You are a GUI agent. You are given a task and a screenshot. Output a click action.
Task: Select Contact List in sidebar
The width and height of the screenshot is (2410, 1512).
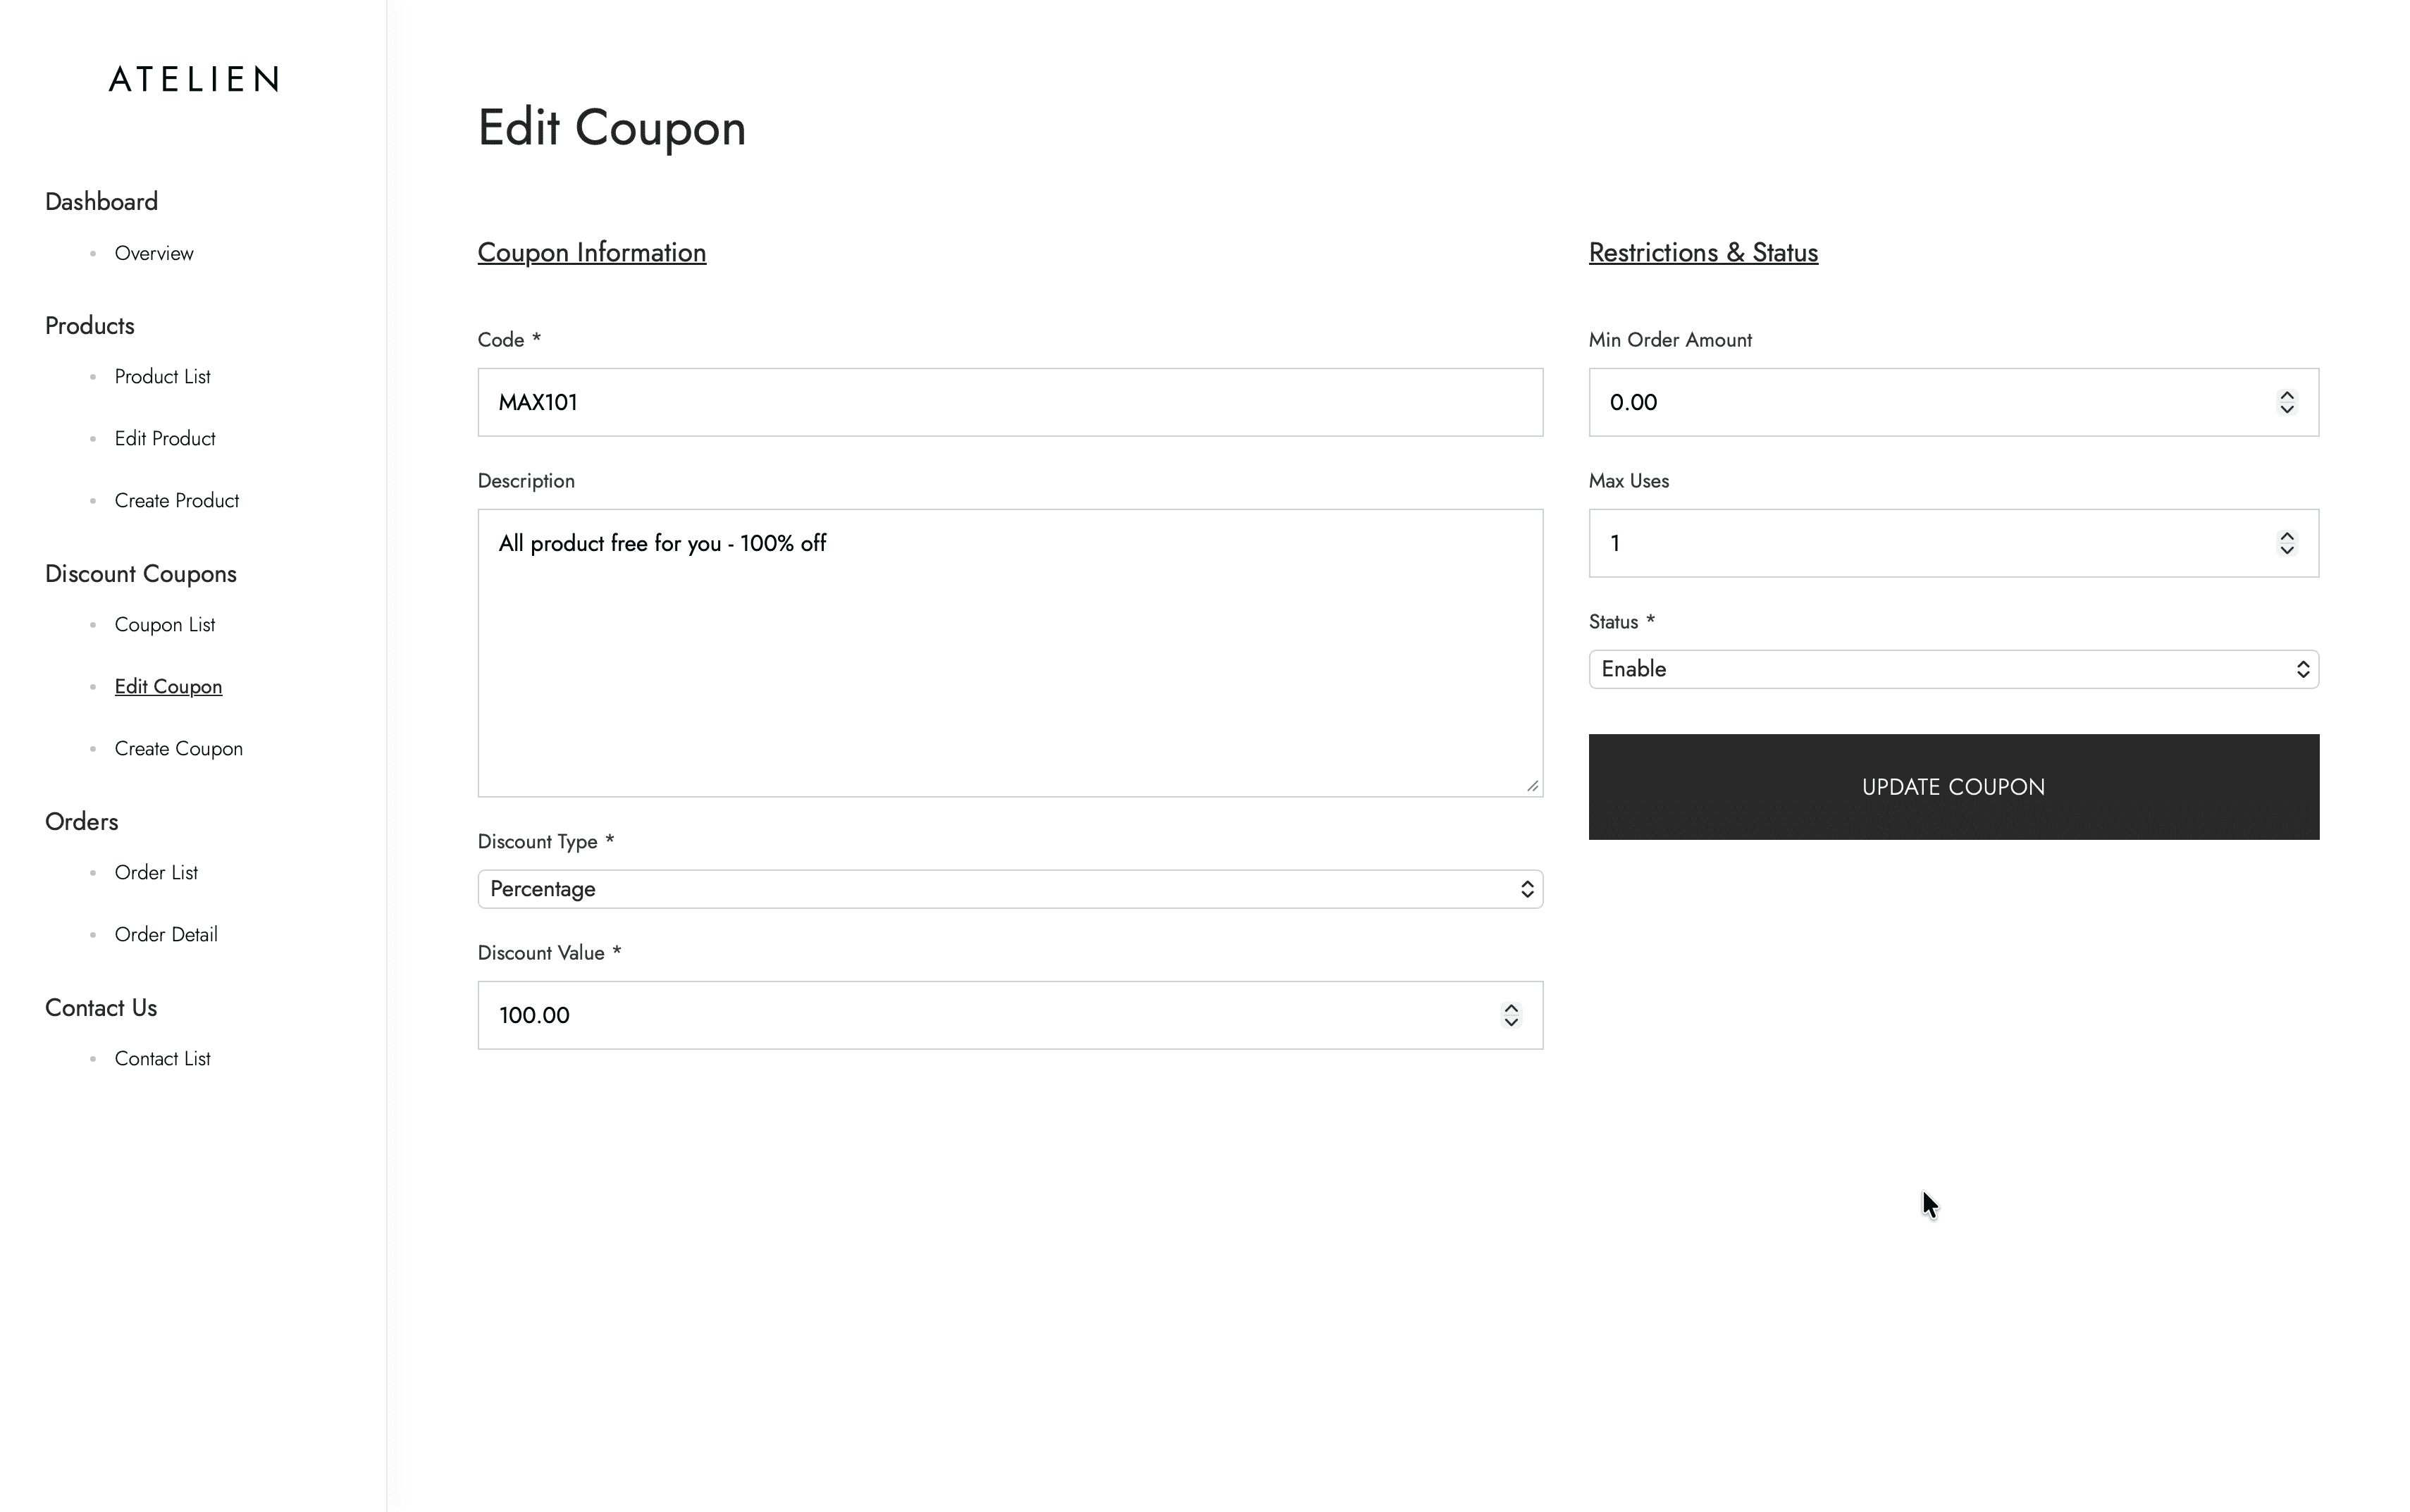click(x=163, y=1059)
